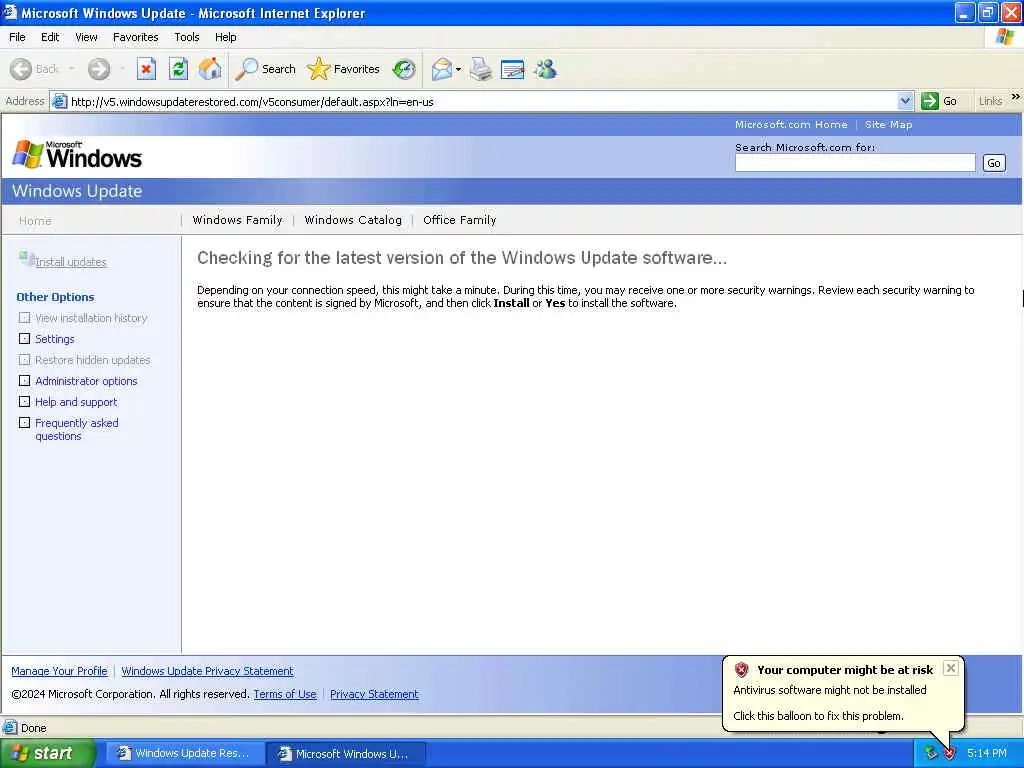Click the Frequently asked questions bullet box
Image resolution: width=1024 pixels, height=768 pixels.
24,423
